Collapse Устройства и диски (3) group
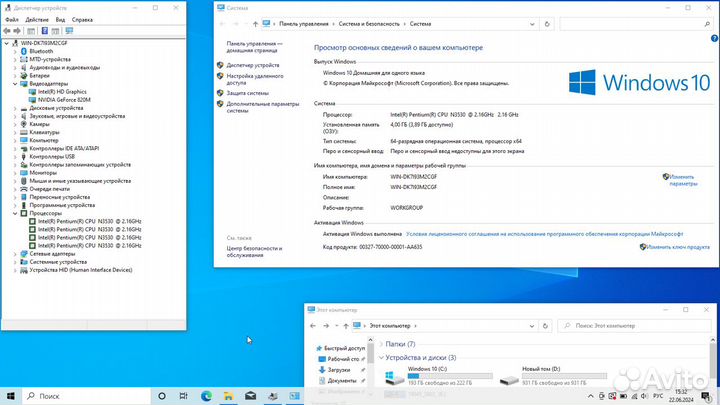Screen dimensions: 720x405 coord(381,357)
